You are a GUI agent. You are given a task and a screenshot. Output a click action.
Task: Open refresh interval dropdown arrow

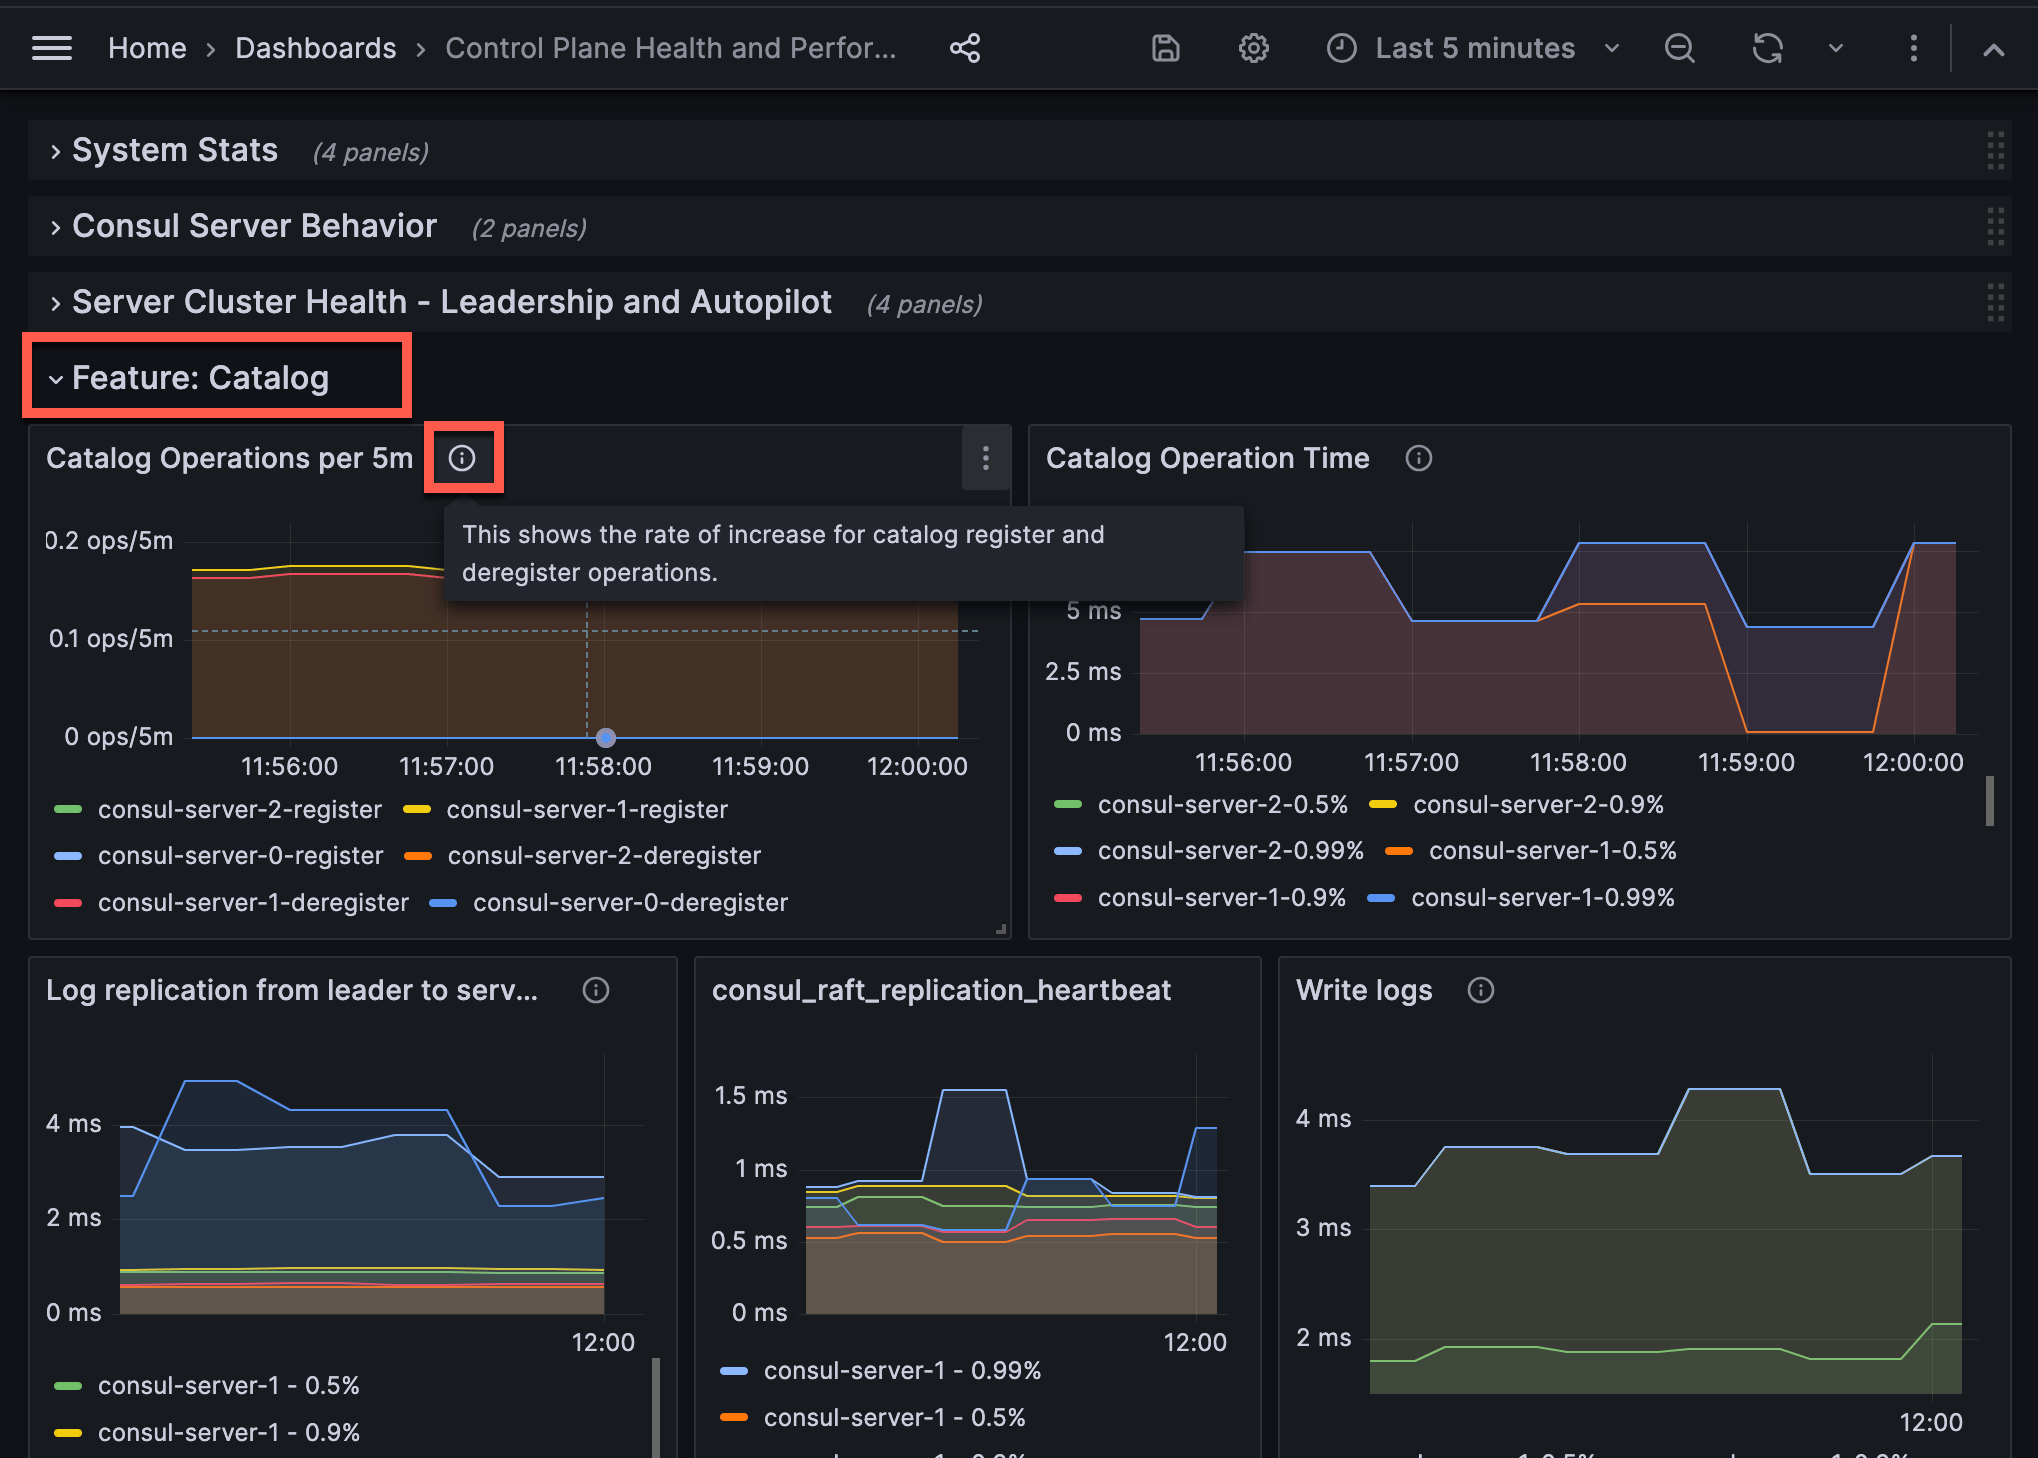(x=1835, y=48)
